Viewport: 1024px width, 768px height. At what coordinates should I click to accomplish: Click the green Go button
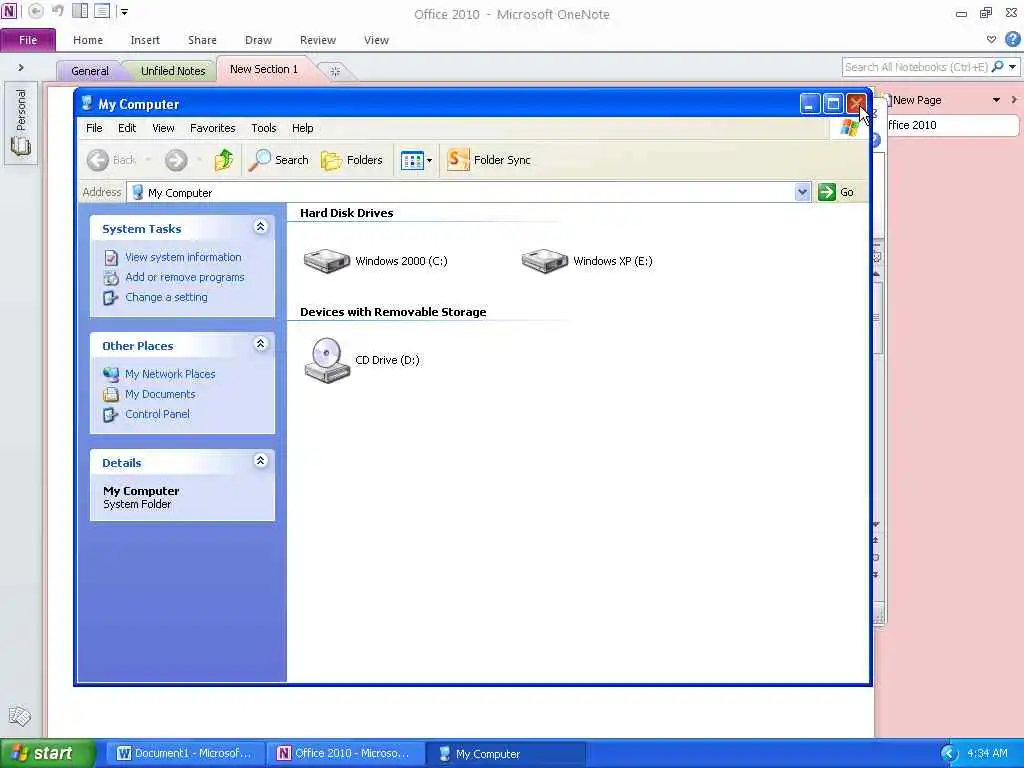[836, 192]
